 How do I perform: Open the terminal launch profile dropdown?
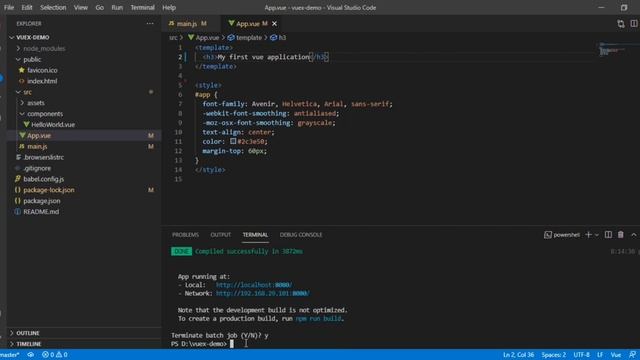[x=597, y=235]
